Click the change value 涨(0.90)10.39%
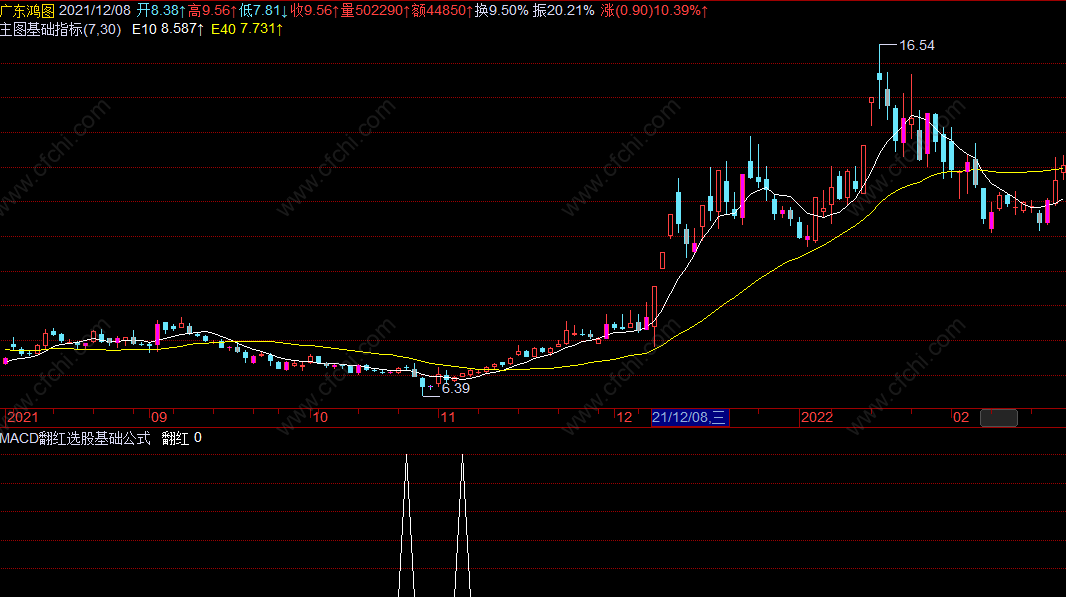Screen dimensions: 1066x597 pyautogui.click(x=654, y=10)
